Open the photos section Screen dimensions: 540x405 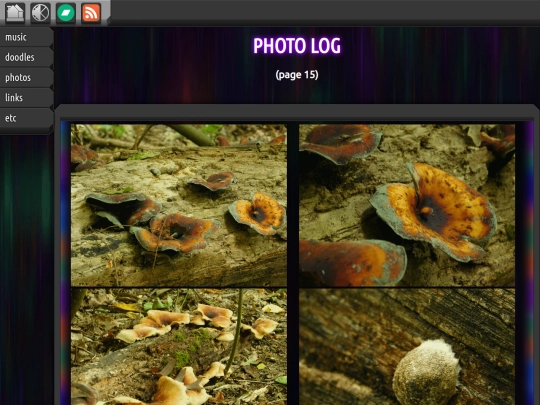(27, 77)
